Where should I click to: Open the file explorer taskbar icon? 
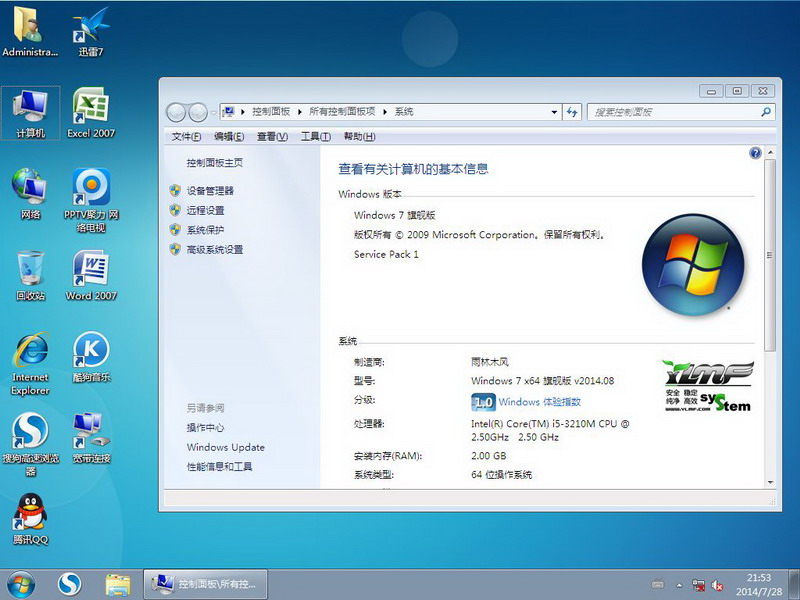118,585
